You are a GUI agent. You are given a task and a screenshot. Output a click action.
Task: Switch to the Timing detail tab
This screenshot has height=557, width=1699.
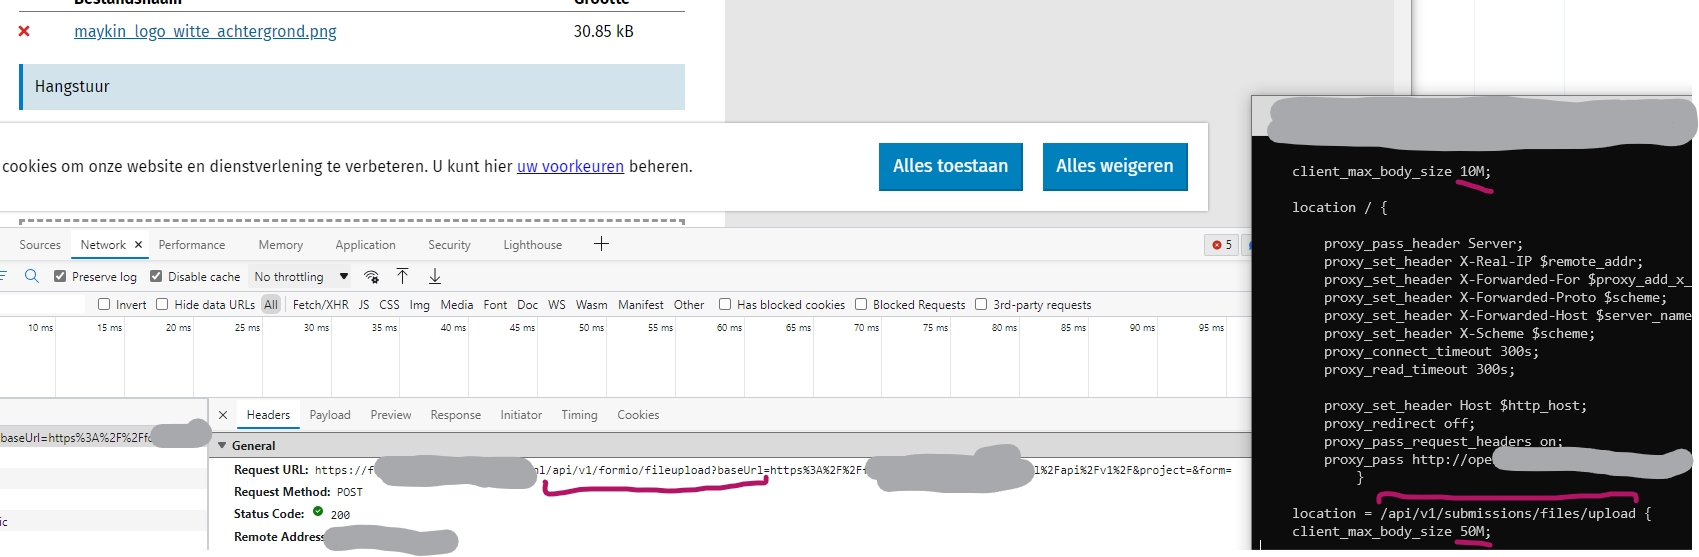click(579, 415)
